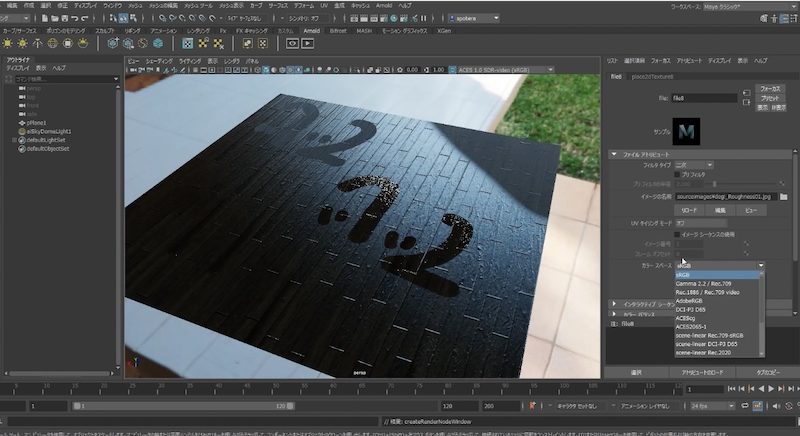Screen dimensions: 800x436
Task: Click the file node name input field
Action: pyautogui.click(x=702, y=99)
